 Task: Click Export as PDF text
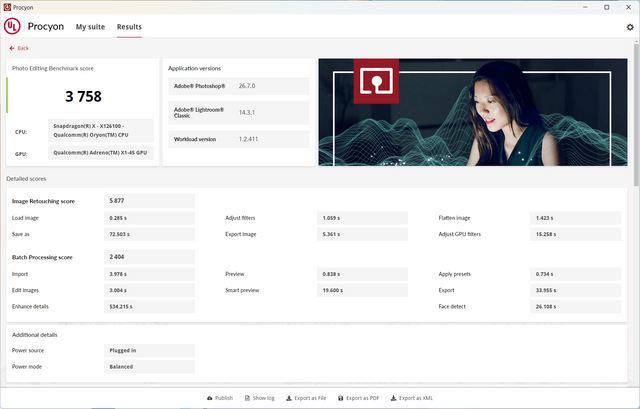click(x=362, y=398)
